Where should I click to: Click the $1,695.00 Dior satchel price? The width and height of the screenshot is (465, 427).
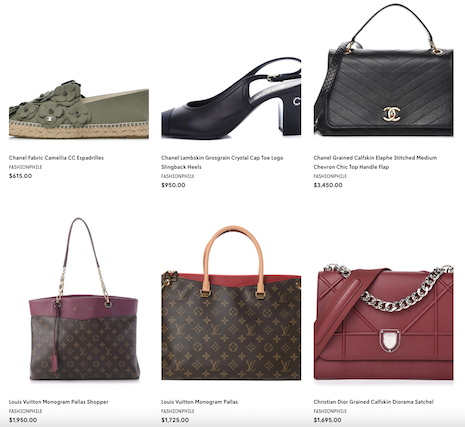click(327, 420)
